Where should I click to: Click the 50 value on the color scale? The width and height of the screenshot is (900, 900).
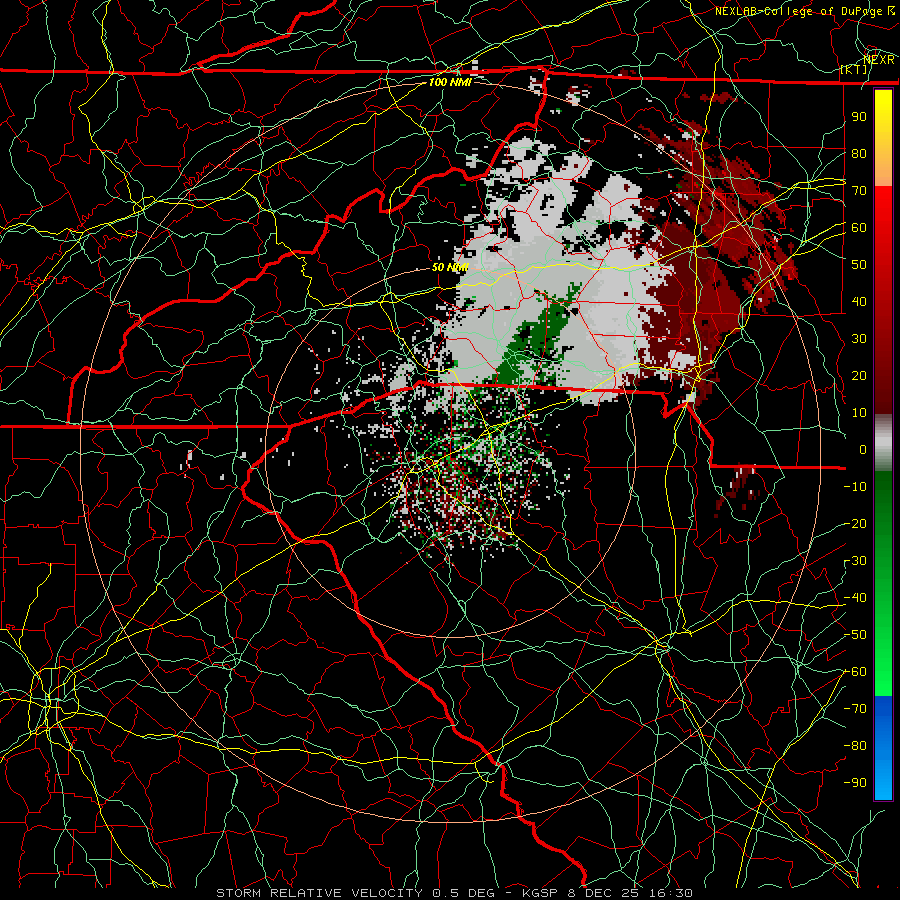point(859,265)
